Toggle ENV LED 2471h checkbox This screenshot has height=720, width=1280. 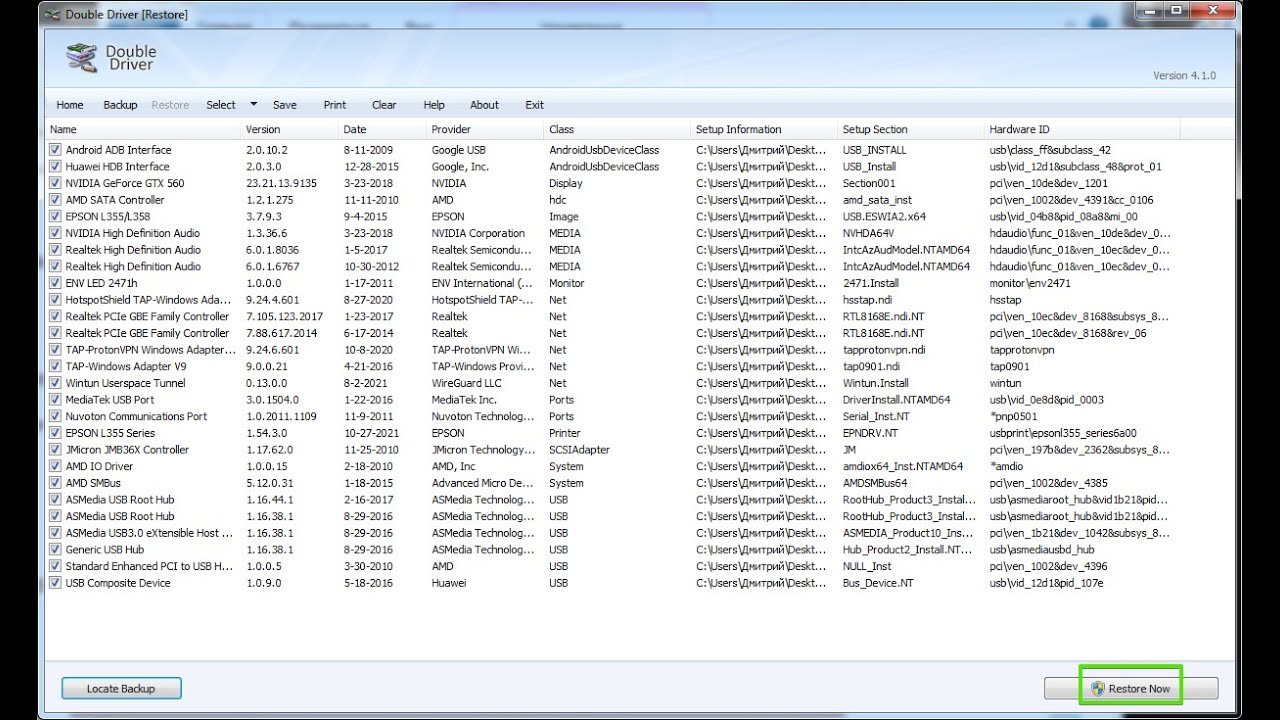click(x=56, y=283)
